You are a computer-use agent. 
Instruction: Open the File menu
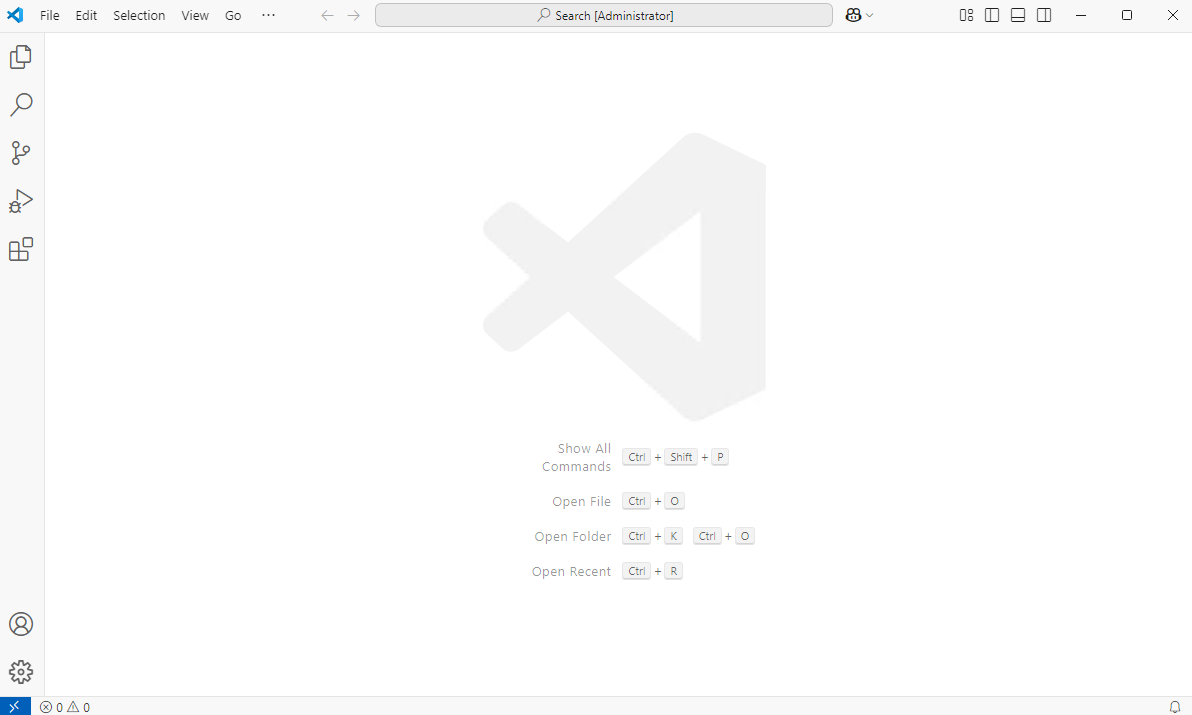50,15
